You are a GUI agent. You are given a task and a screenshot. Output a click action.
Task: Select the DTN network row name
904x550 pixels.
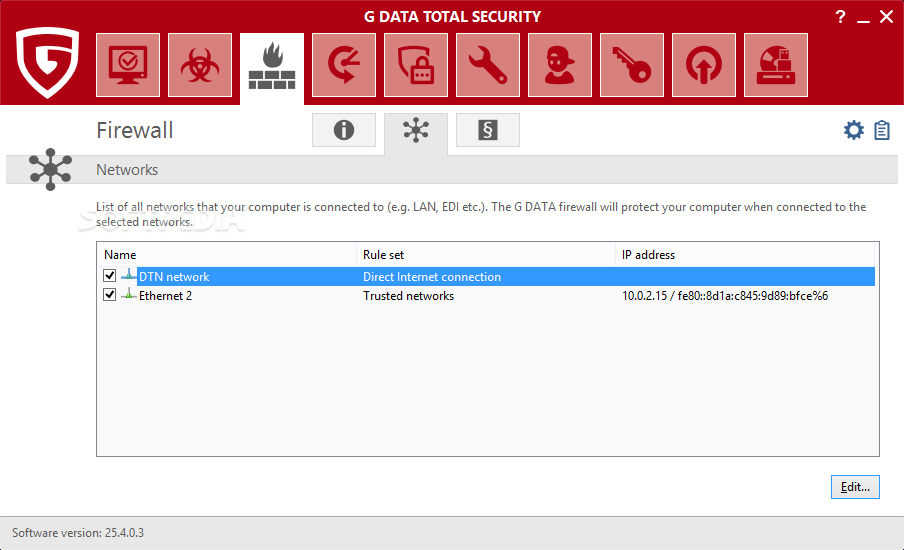(174, 277)
